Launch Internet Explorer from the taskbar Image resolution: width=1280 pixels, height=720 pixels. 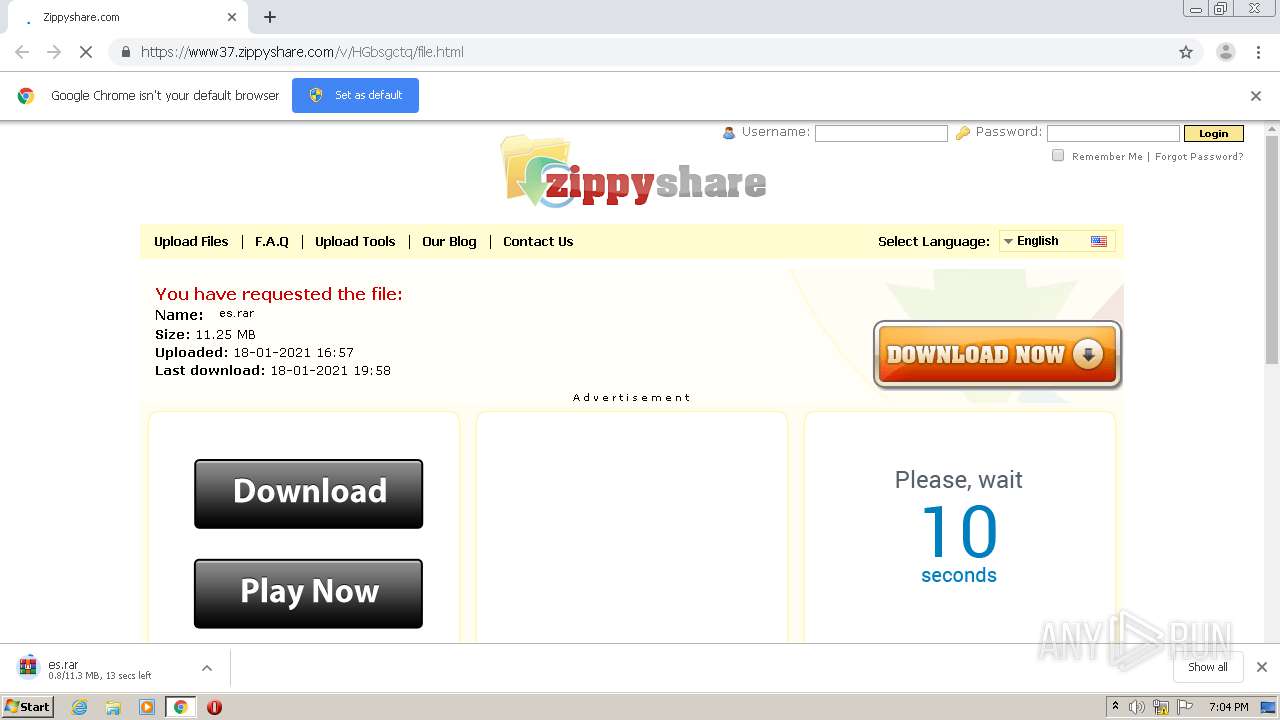[x=79, y=707]
